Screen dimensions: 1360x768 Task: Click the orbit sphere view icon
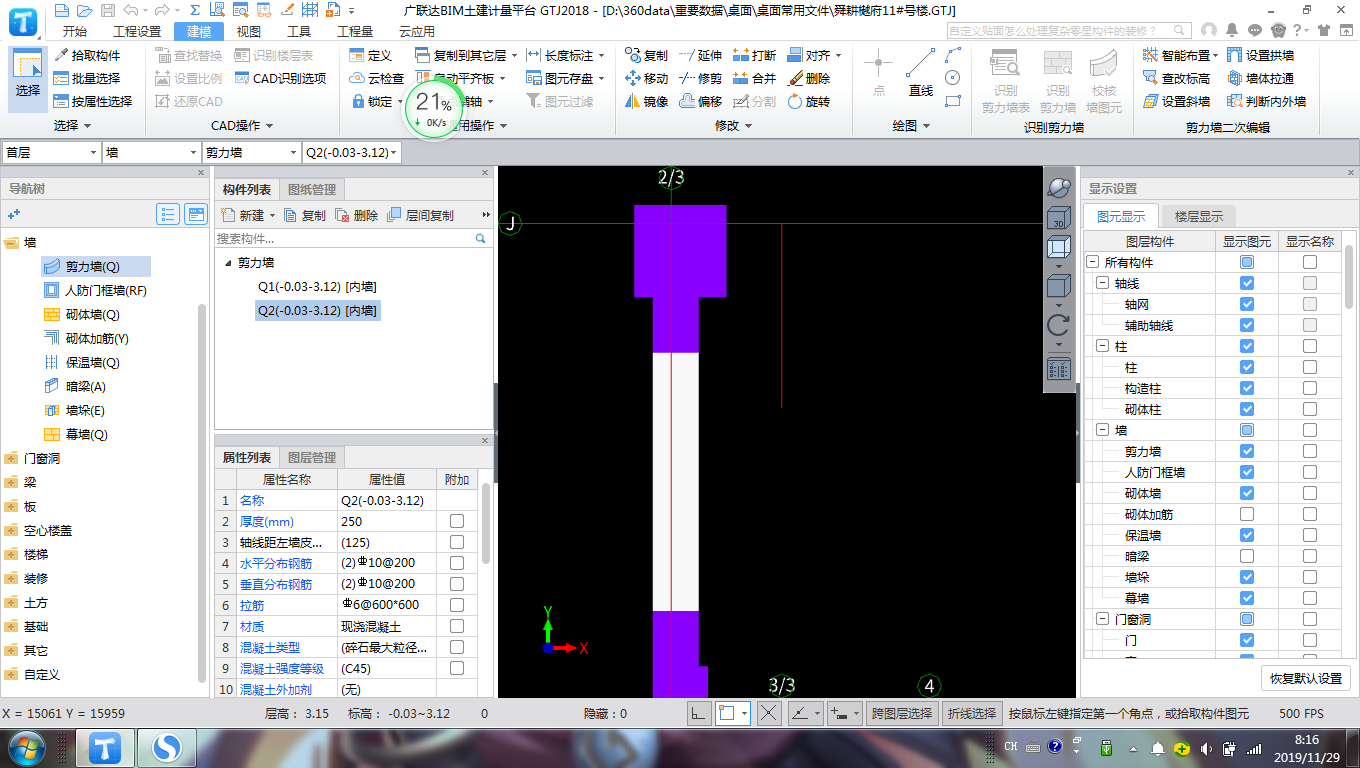coord(1058,187)
